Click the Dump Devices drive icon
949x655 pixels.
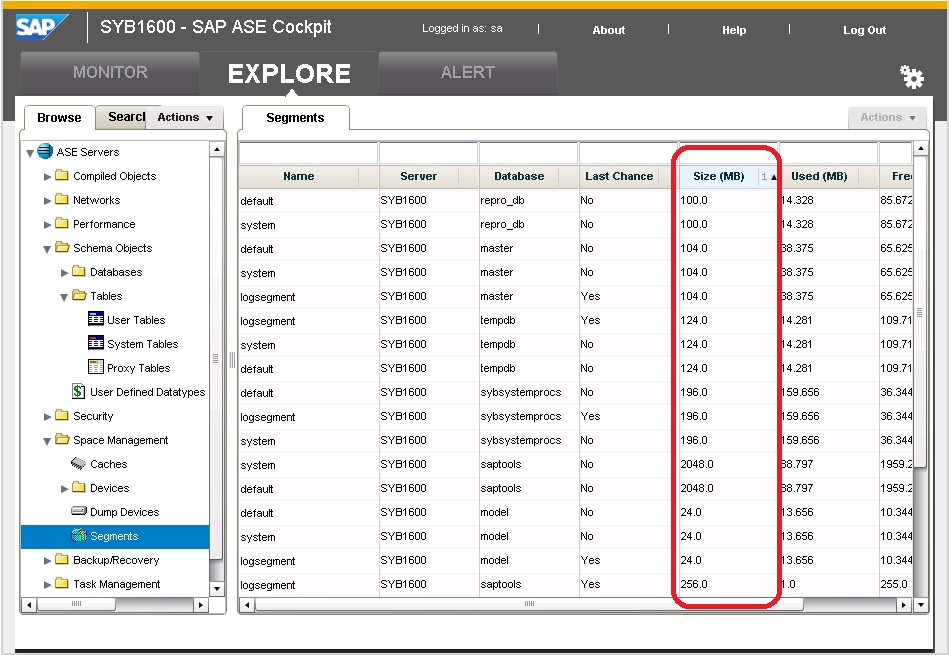[79, 511]
